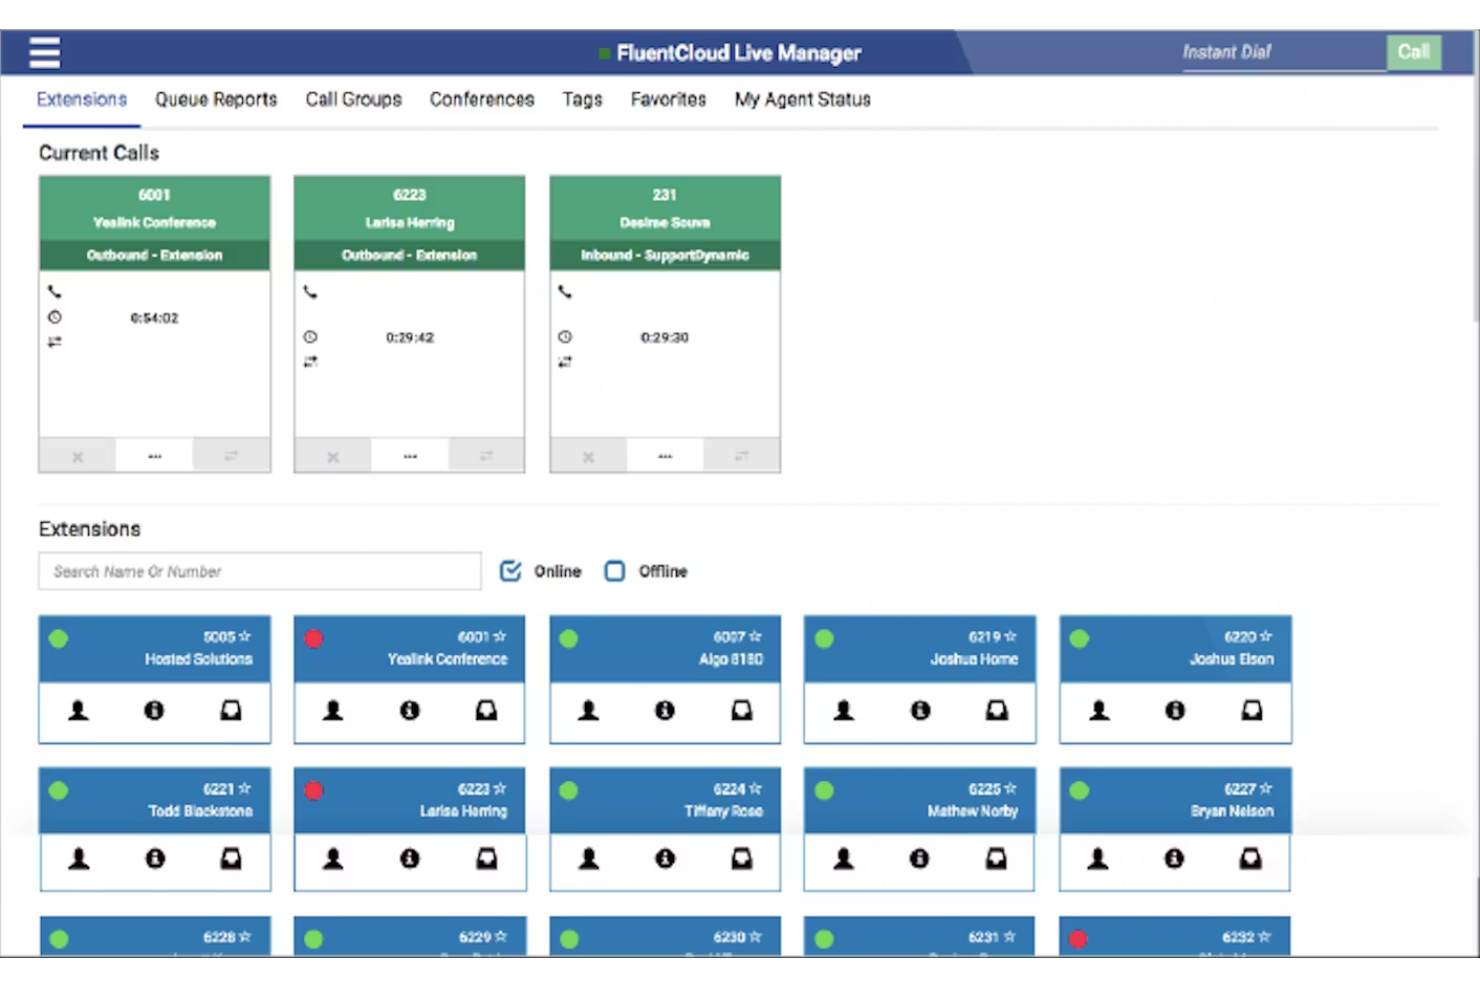Hang up the inbound call from extension 231
1480x987 pixels.
(x=587, y=455)
